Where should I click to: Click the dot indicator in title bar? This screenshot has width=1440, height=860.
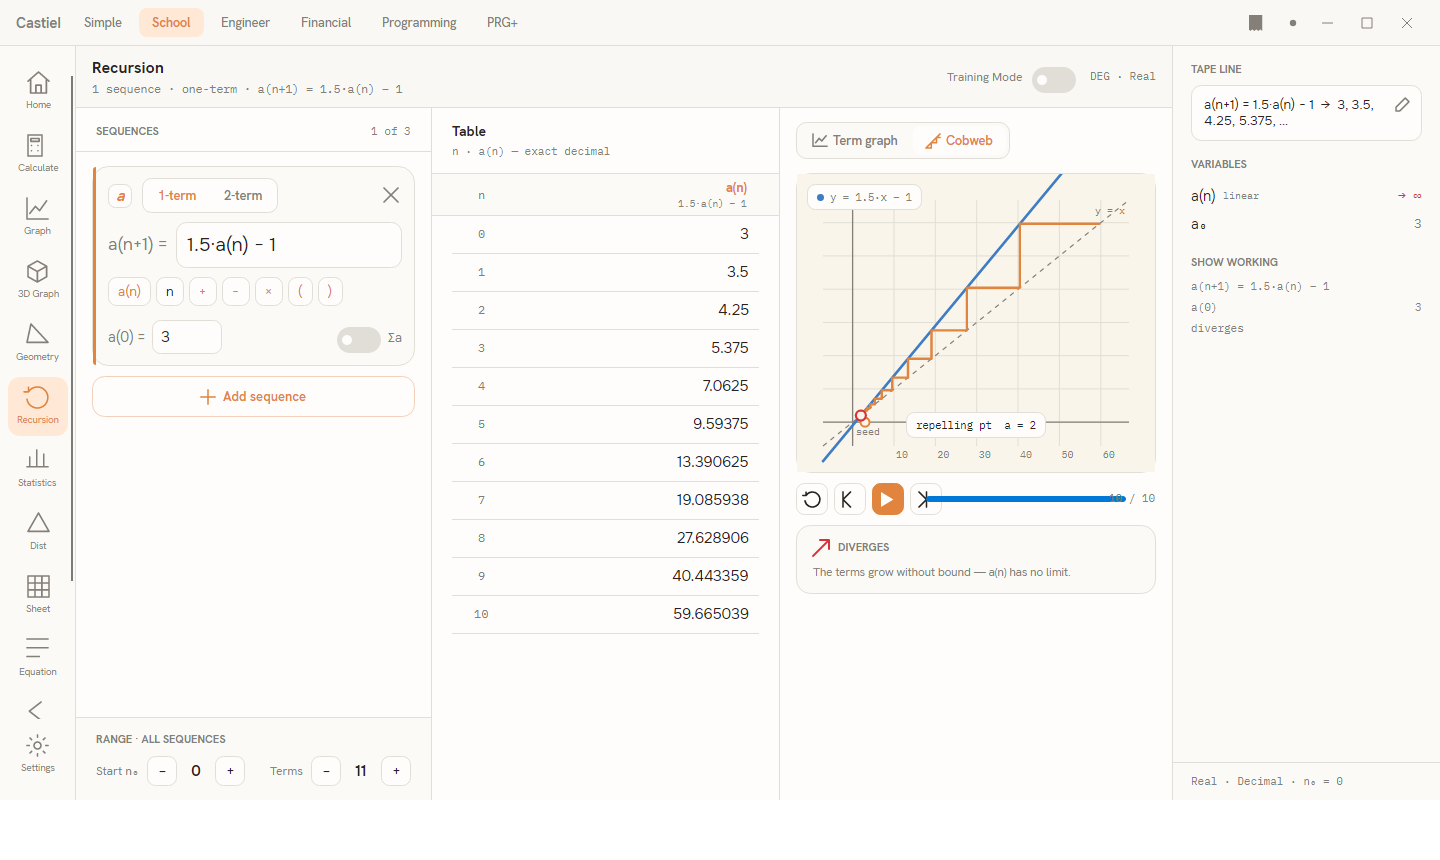(1293, 23)
